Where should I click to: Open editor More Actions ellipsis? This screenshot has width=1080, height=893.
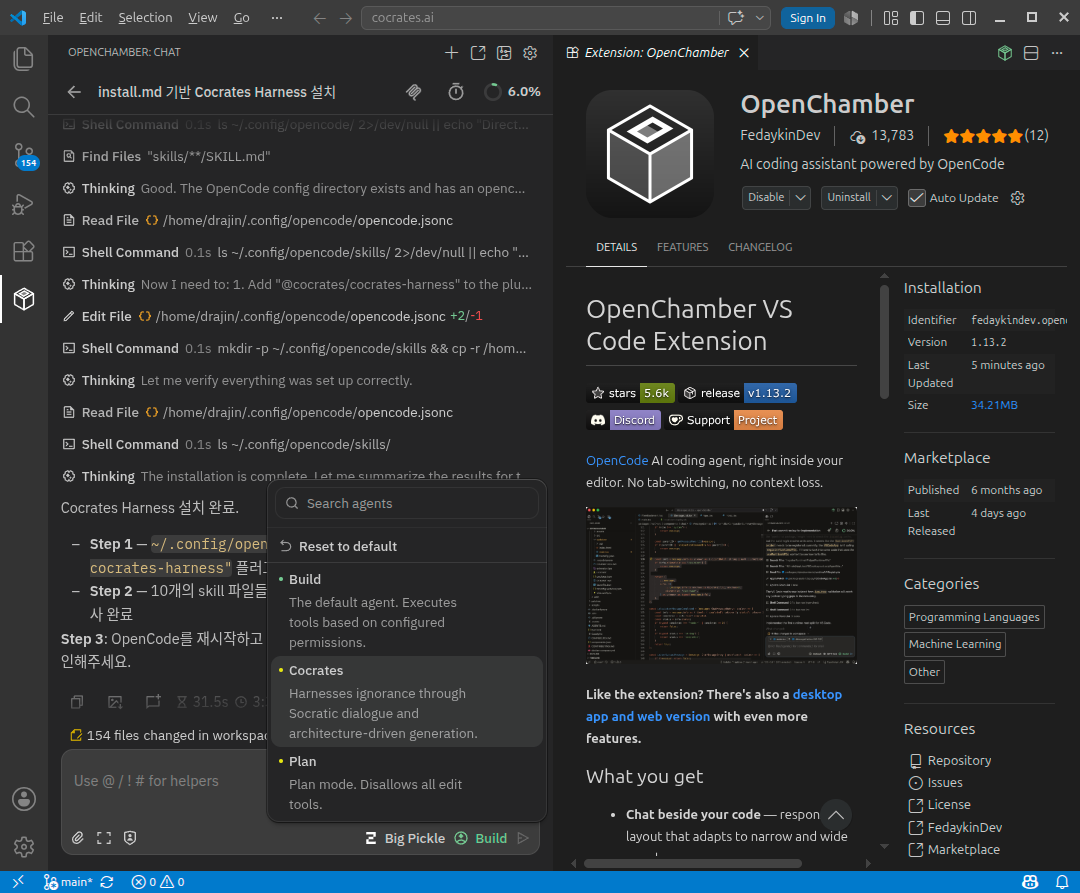[1057, 53]
